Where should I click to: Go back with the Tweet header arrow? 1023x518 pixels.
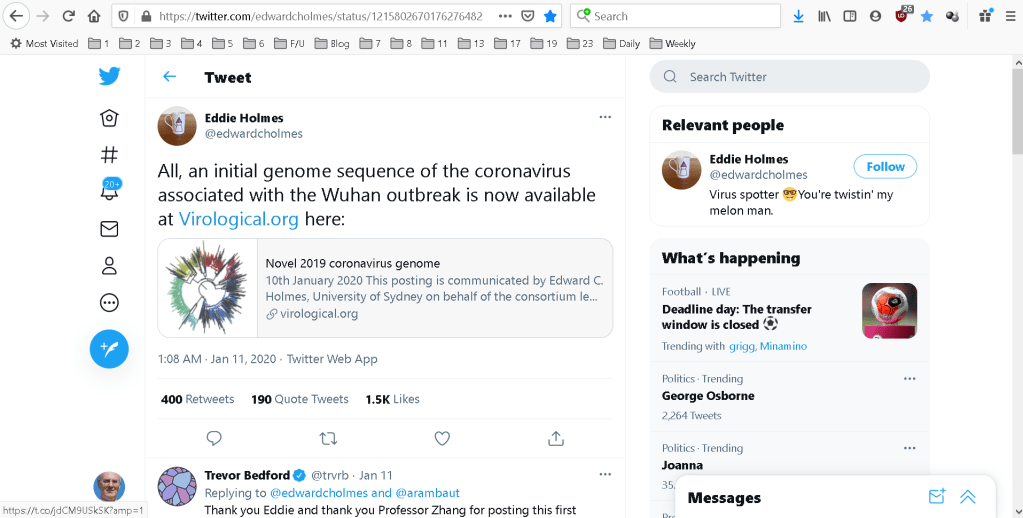(170, 77)
